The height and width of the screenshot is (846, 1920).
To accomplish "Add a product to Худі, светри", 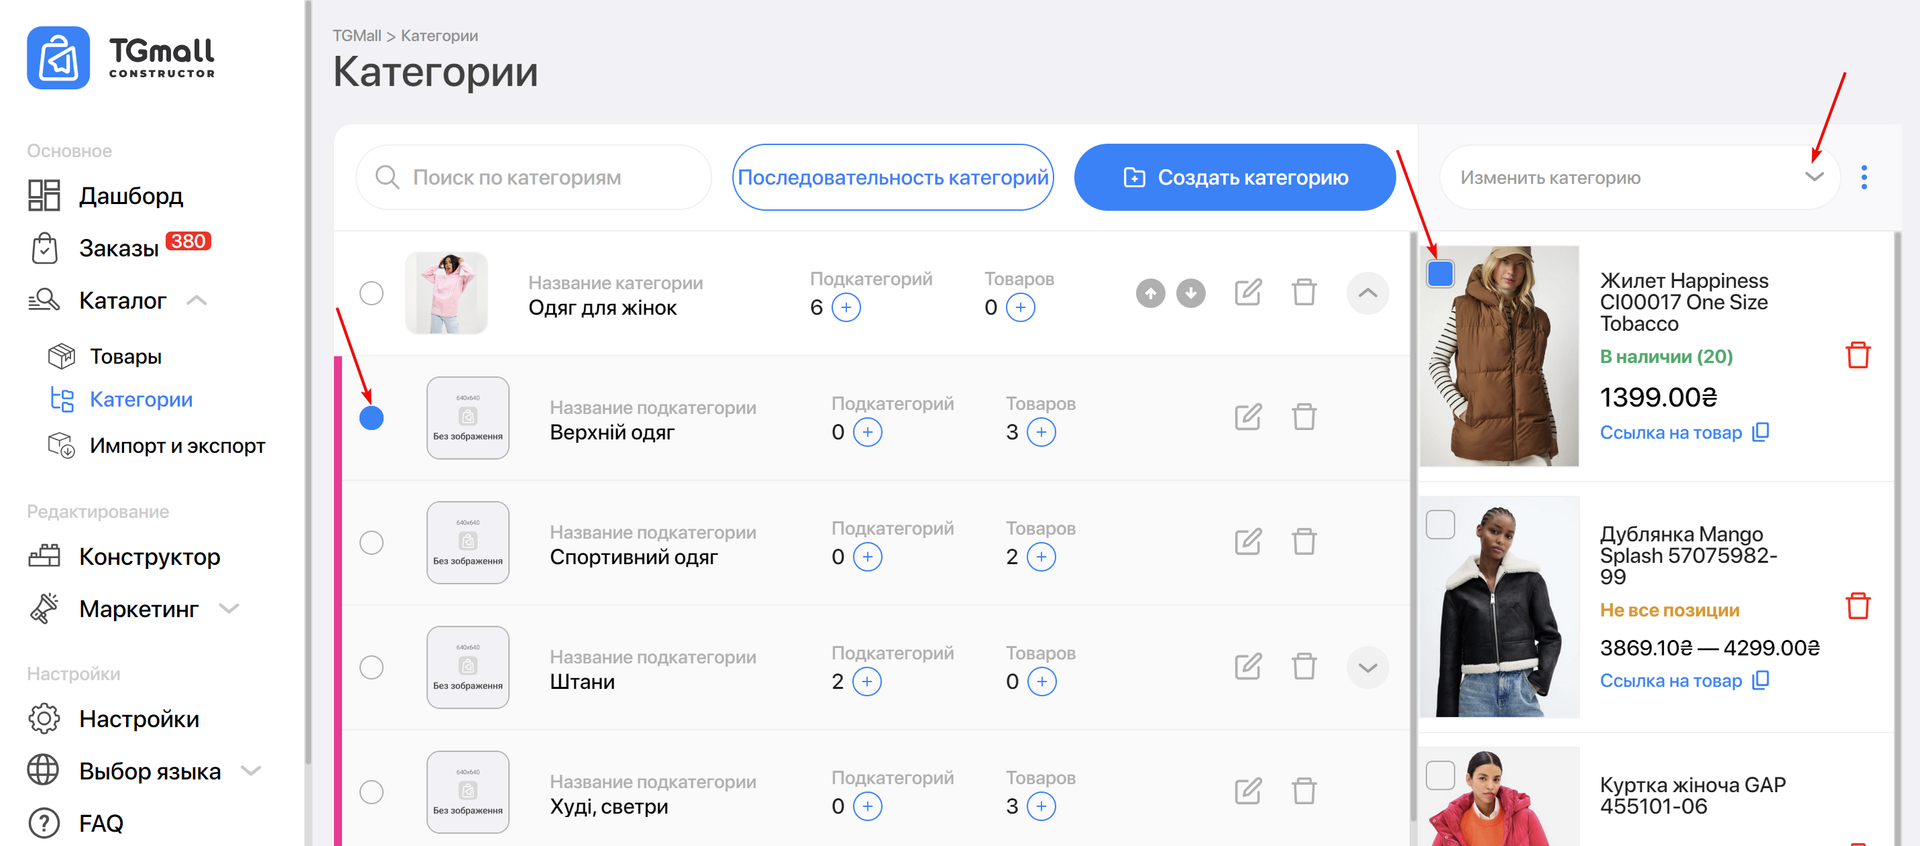I will [x=1041, y=807].
